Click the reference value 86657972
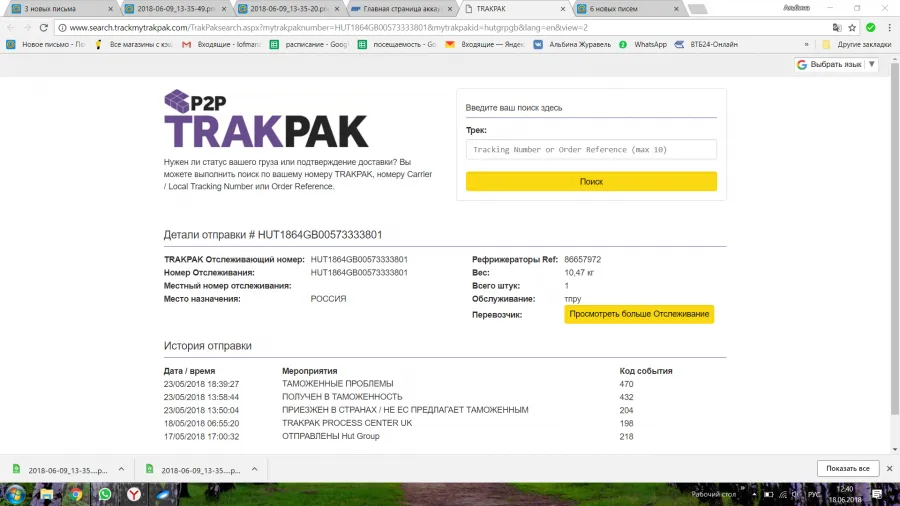The height and width of the screenshot is (506, 900). coord(583,259)
